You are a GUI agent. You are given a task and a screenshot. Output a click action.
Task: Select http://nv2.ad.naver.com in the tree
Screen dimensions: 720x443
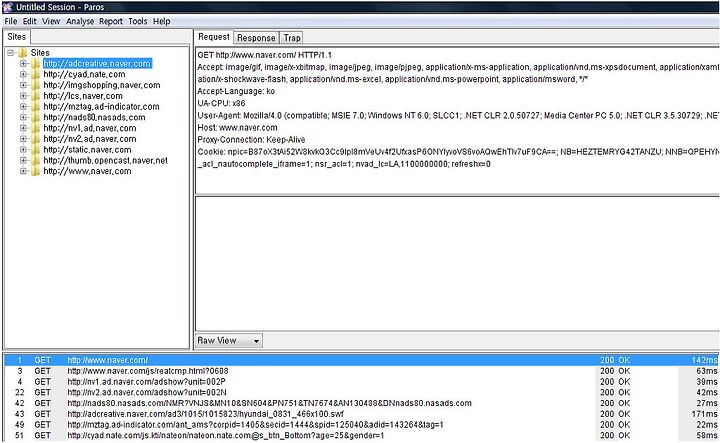click(x=90, y=139)
